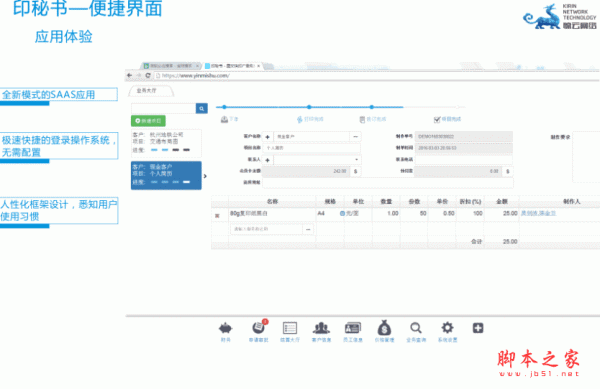Click the binding complete step icon
The image size is (600, 389).
coord(362,120)
